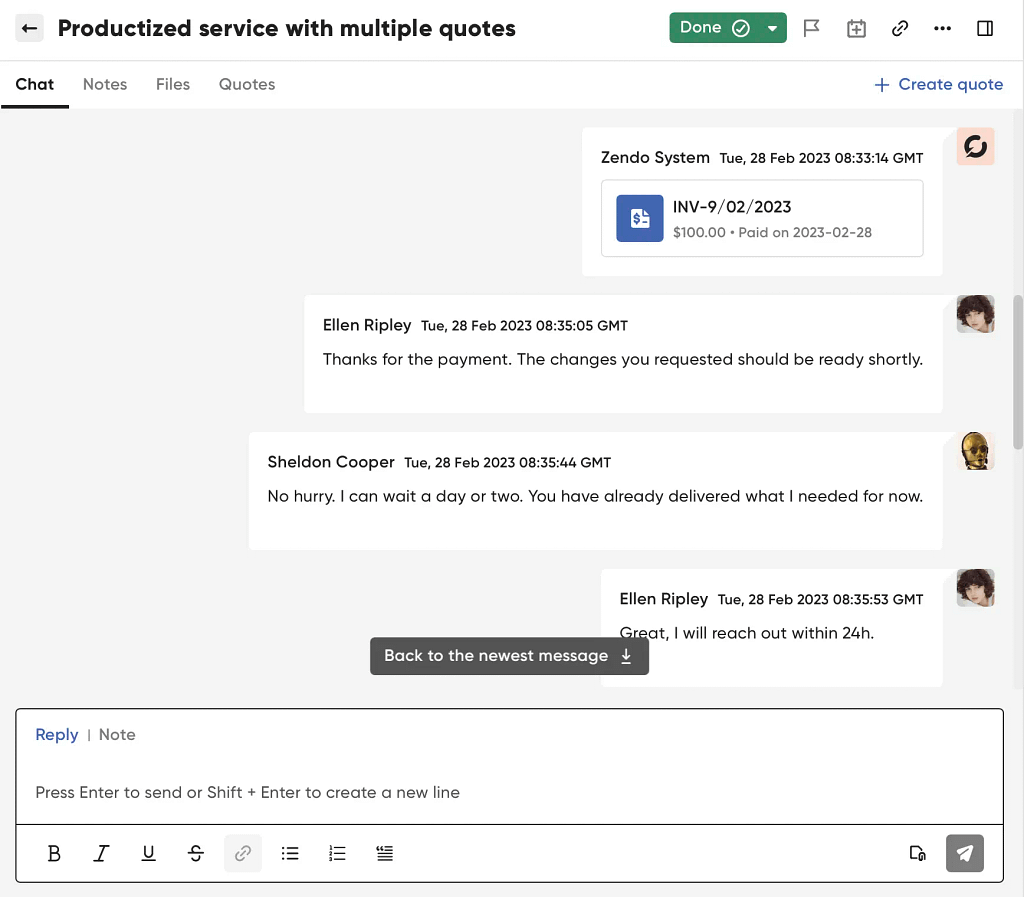
Task: Open the Done status dropdown arrow
Action: (773, 28)
